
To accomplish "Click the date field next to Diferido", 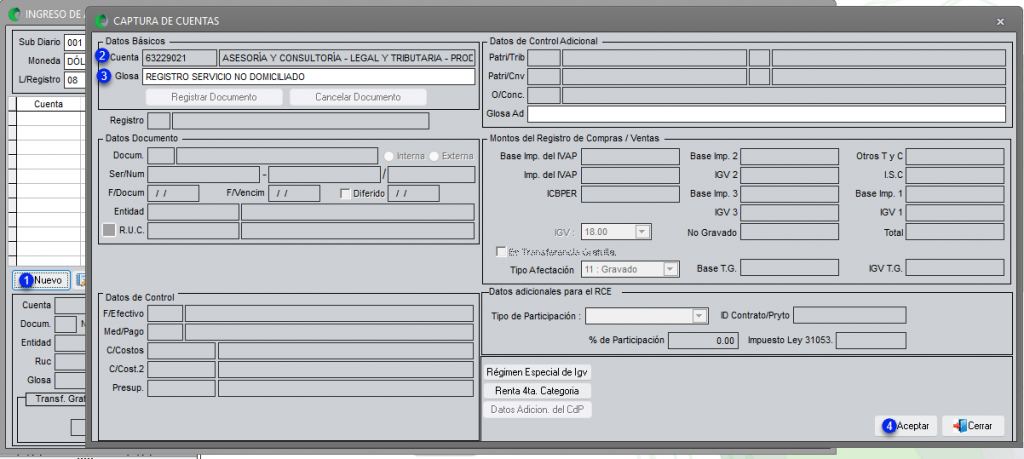I will [x=413, y=193].
